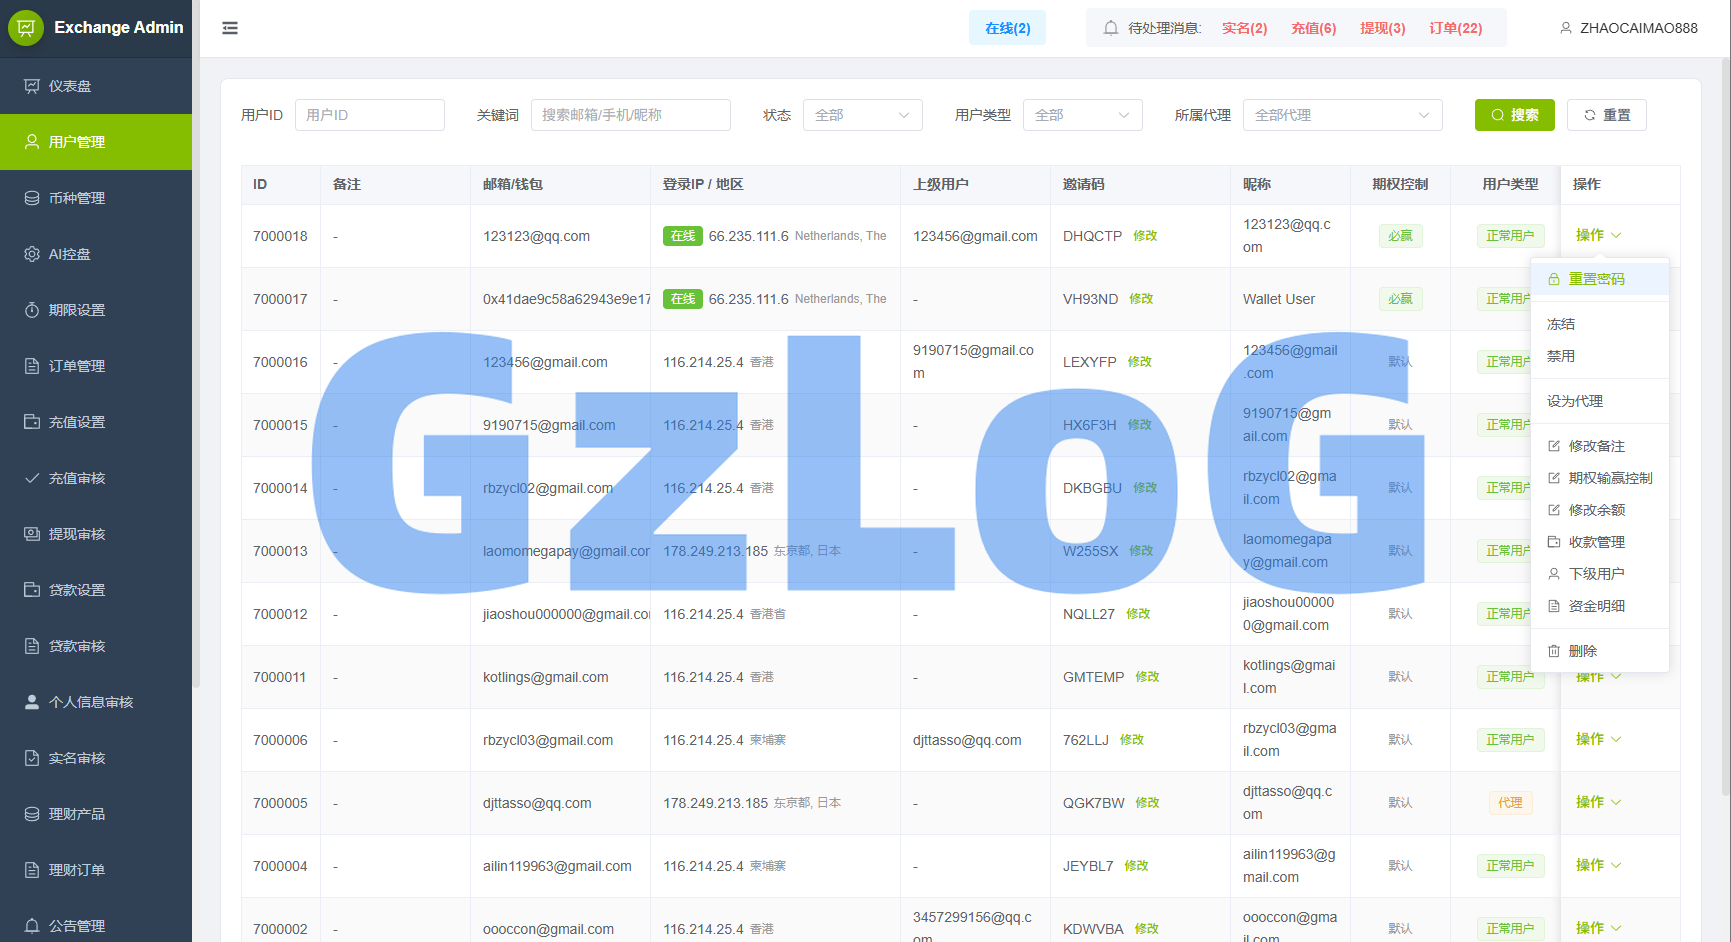Click 修改 next to invite code DHQCTP

1145,236
